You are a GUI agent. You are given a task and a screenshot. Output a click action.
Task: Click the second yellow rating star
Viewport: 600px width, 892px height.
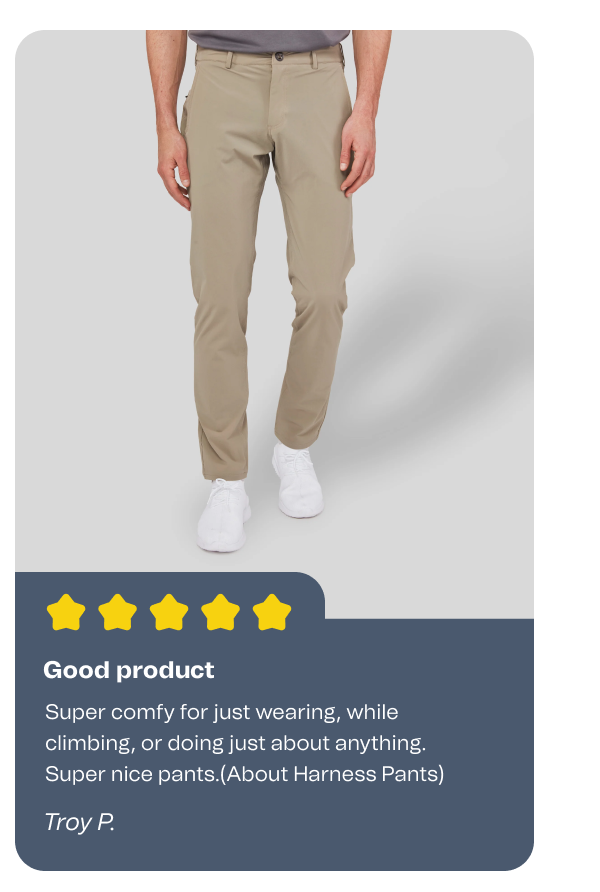pos(118,612)
